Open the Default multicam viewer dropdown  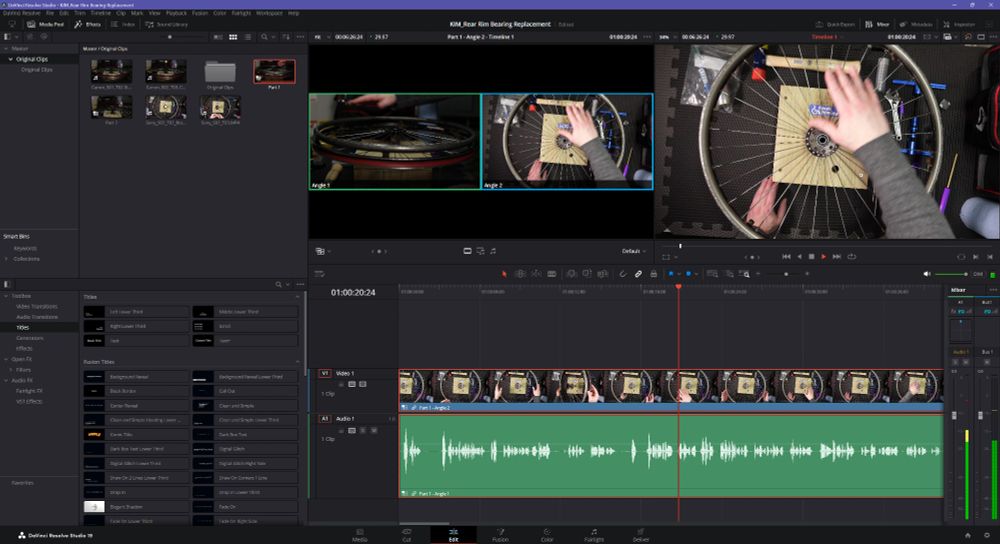pyautogui.click(x=632, y=251)
